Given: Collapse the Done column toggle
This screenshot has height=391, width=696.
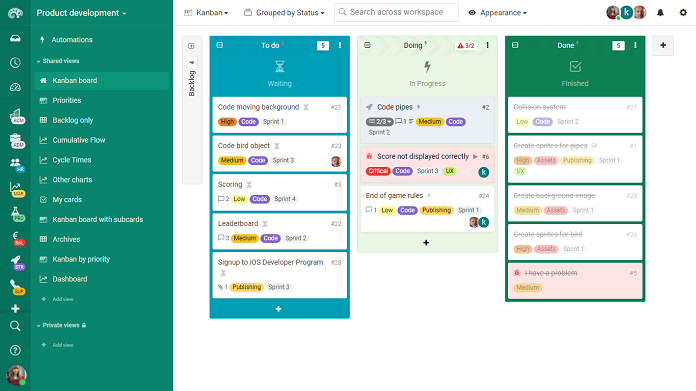Looking at the screenshot, I should tap(515, 45).
